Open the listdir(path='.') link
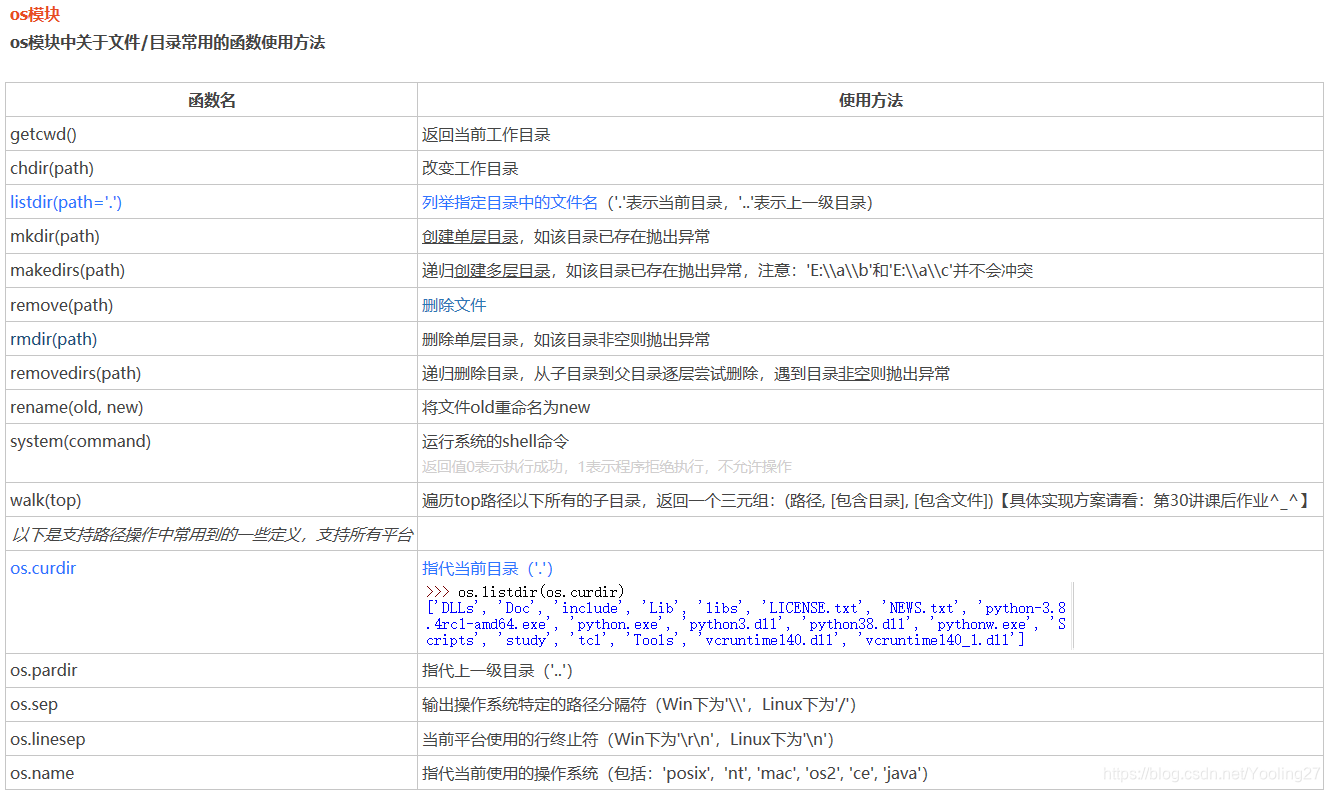This screenshot has width=1330, height=792. click(66, 202)
